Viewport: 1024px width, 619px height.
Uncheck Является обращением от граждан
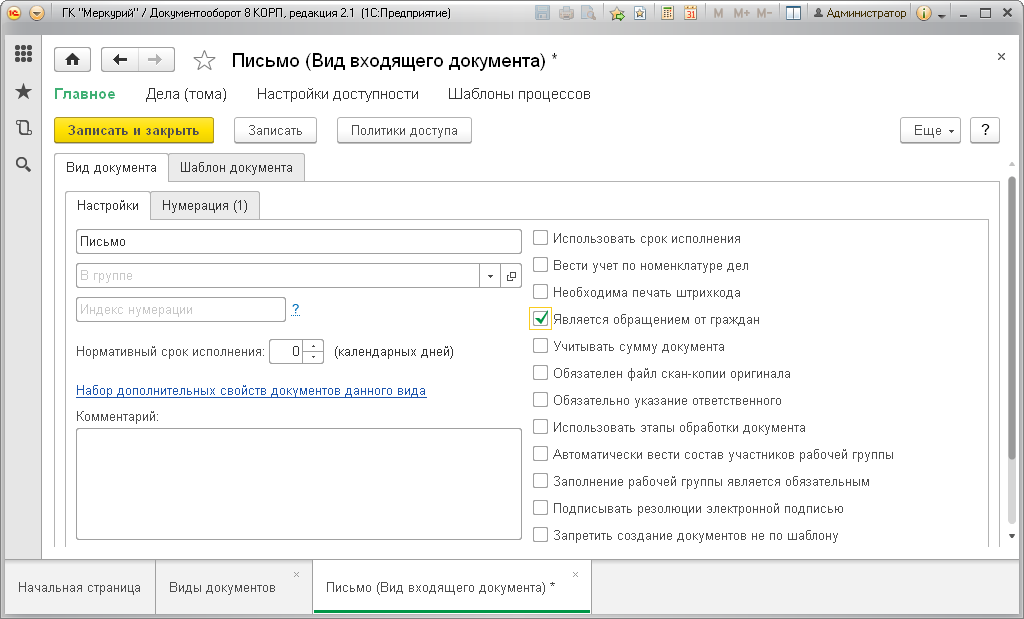point(540,319)
